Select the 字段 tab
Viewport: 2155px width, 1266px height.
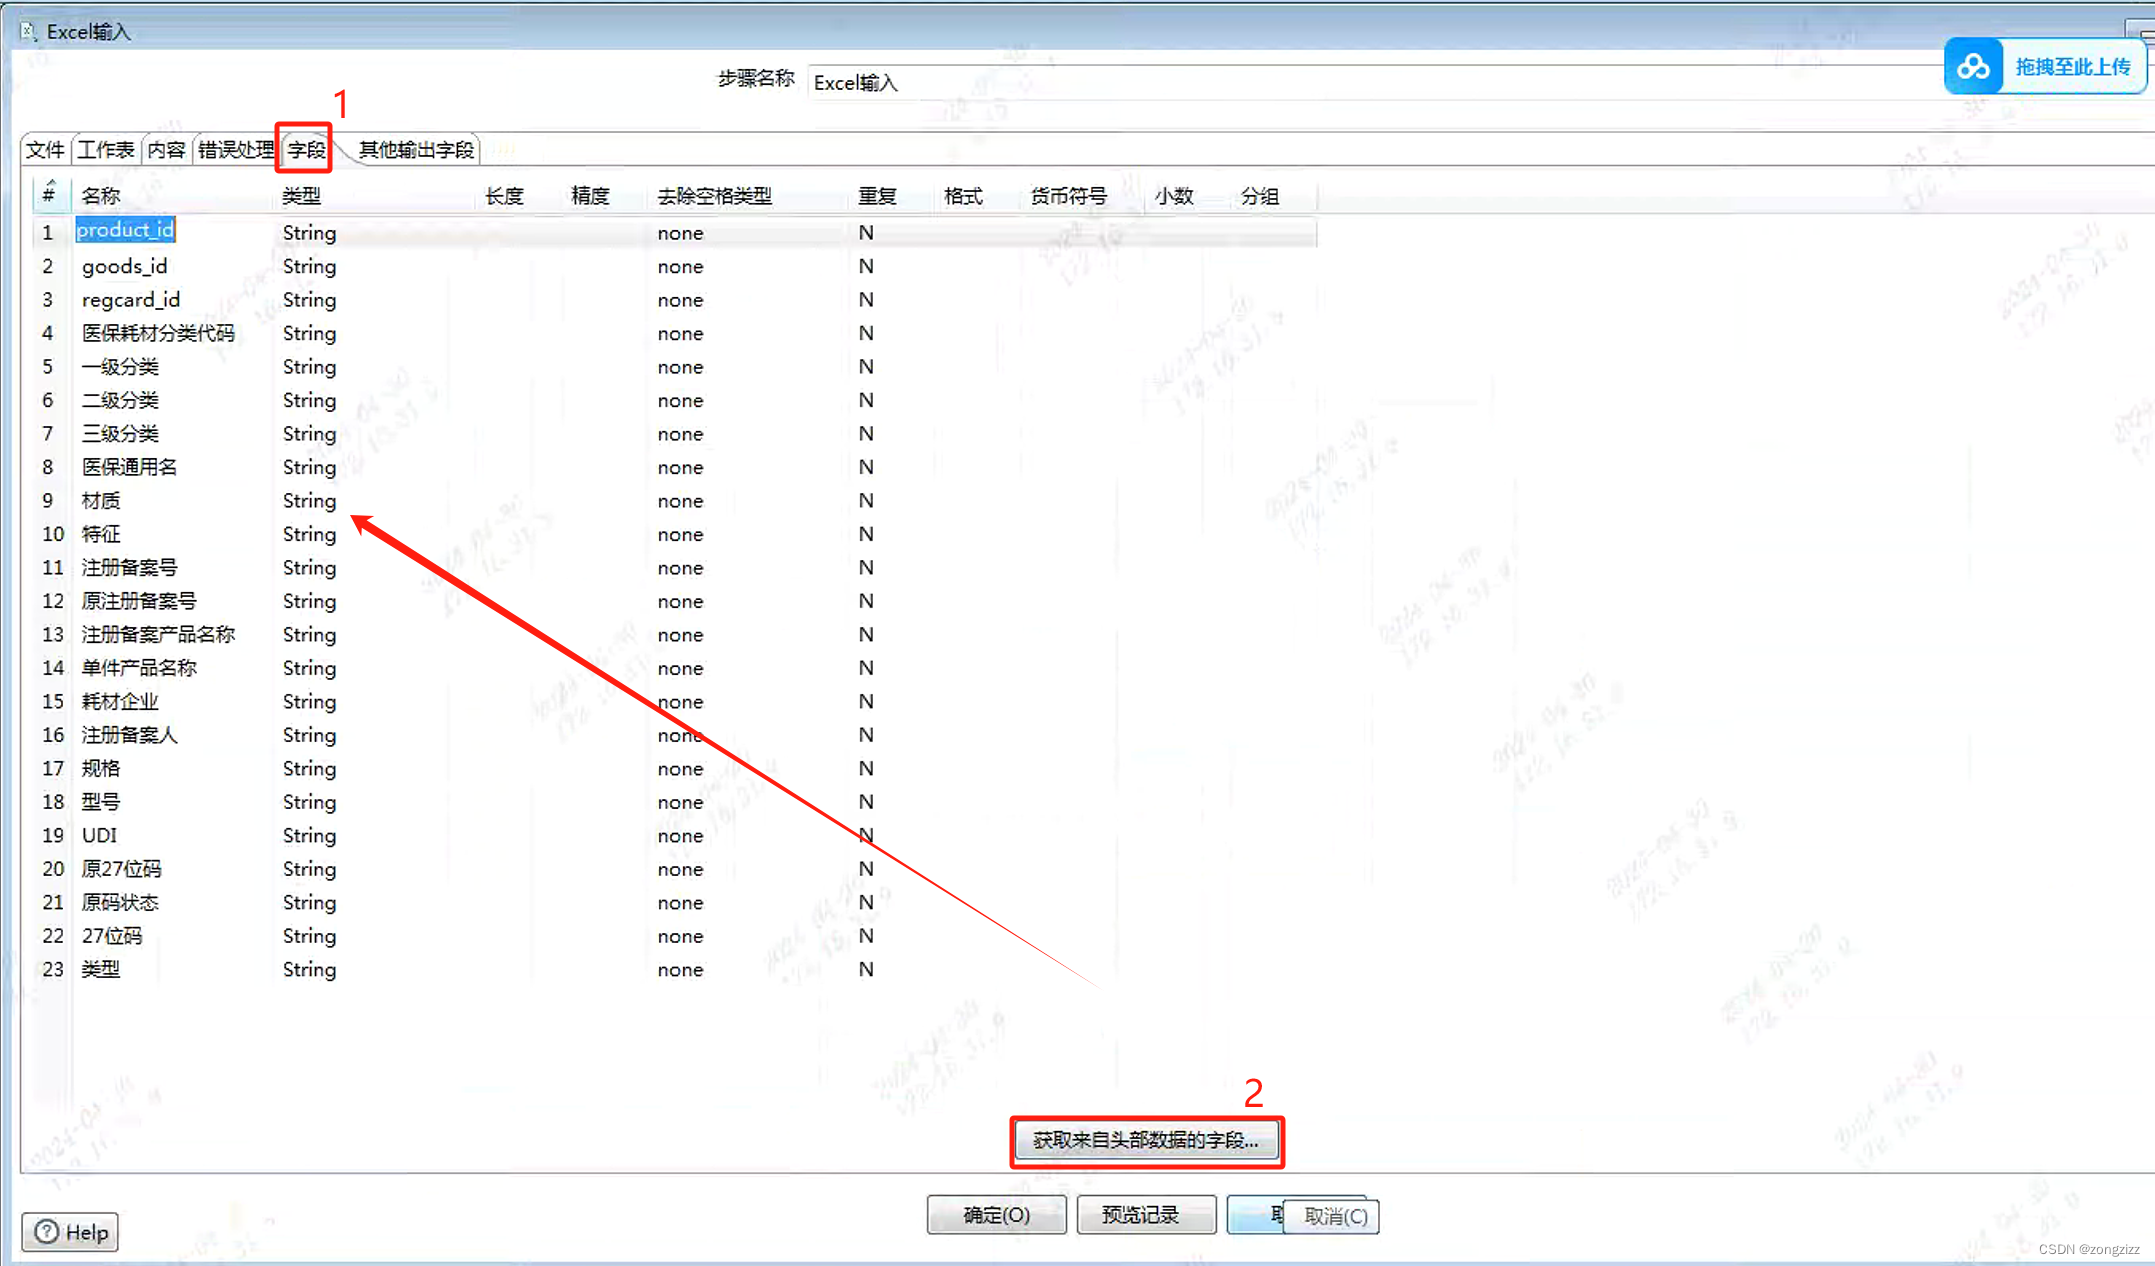[x=304, y=149]
